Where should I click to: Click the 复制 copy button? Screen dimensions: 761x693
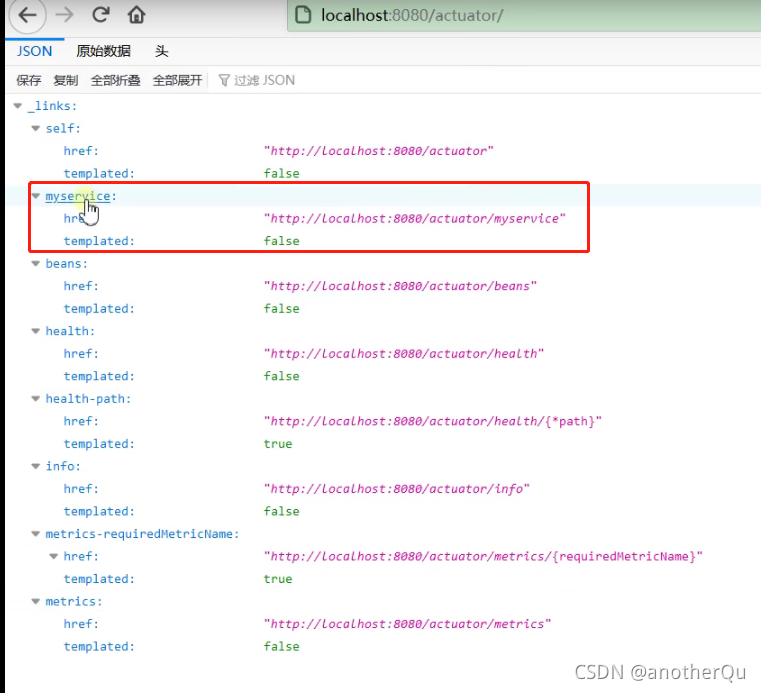click(66, 80)
